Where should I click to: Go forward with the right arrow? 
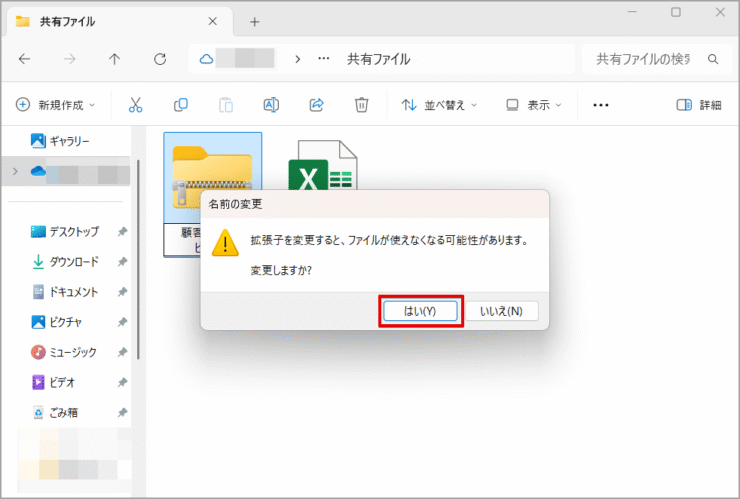pyautogui.click(x=69, y=59)
